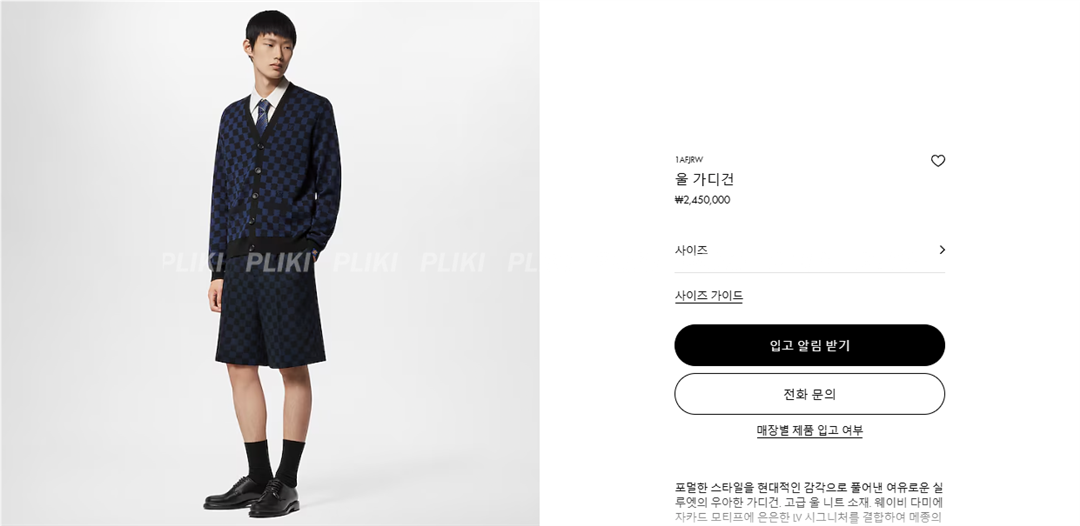Screen dimensions: 1080x526
Task: Open the 사이즈 가이드 link
Action: tap(709, 296)
